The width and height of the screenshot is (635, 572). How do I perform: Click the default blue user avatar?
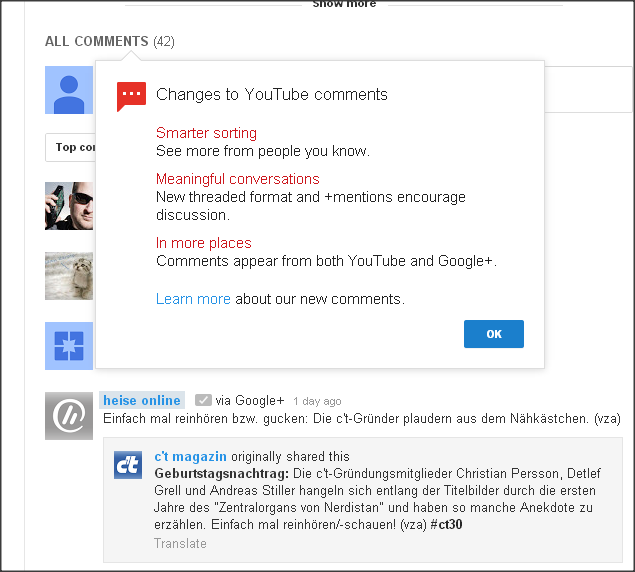click(69, 90)
